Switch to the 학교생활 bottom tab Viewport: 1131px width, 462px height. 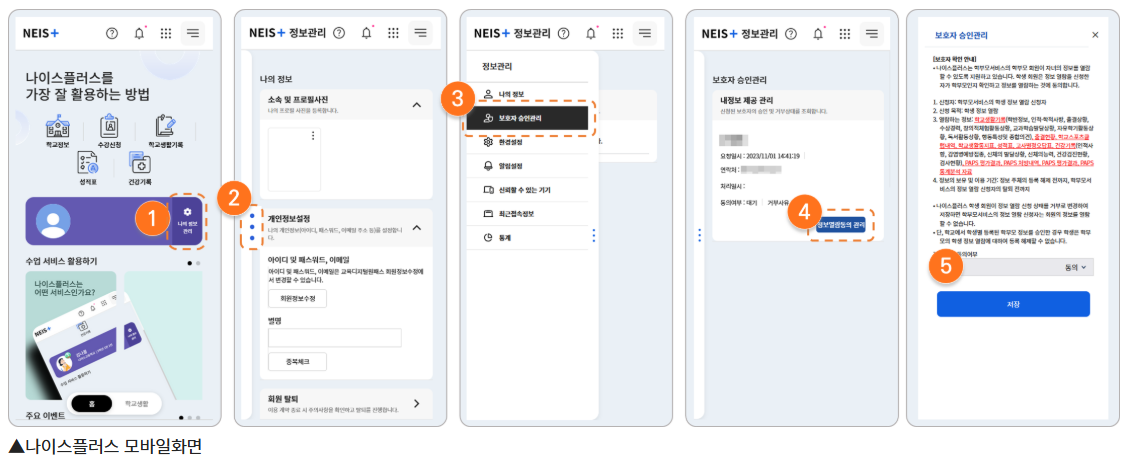(136, 404)
